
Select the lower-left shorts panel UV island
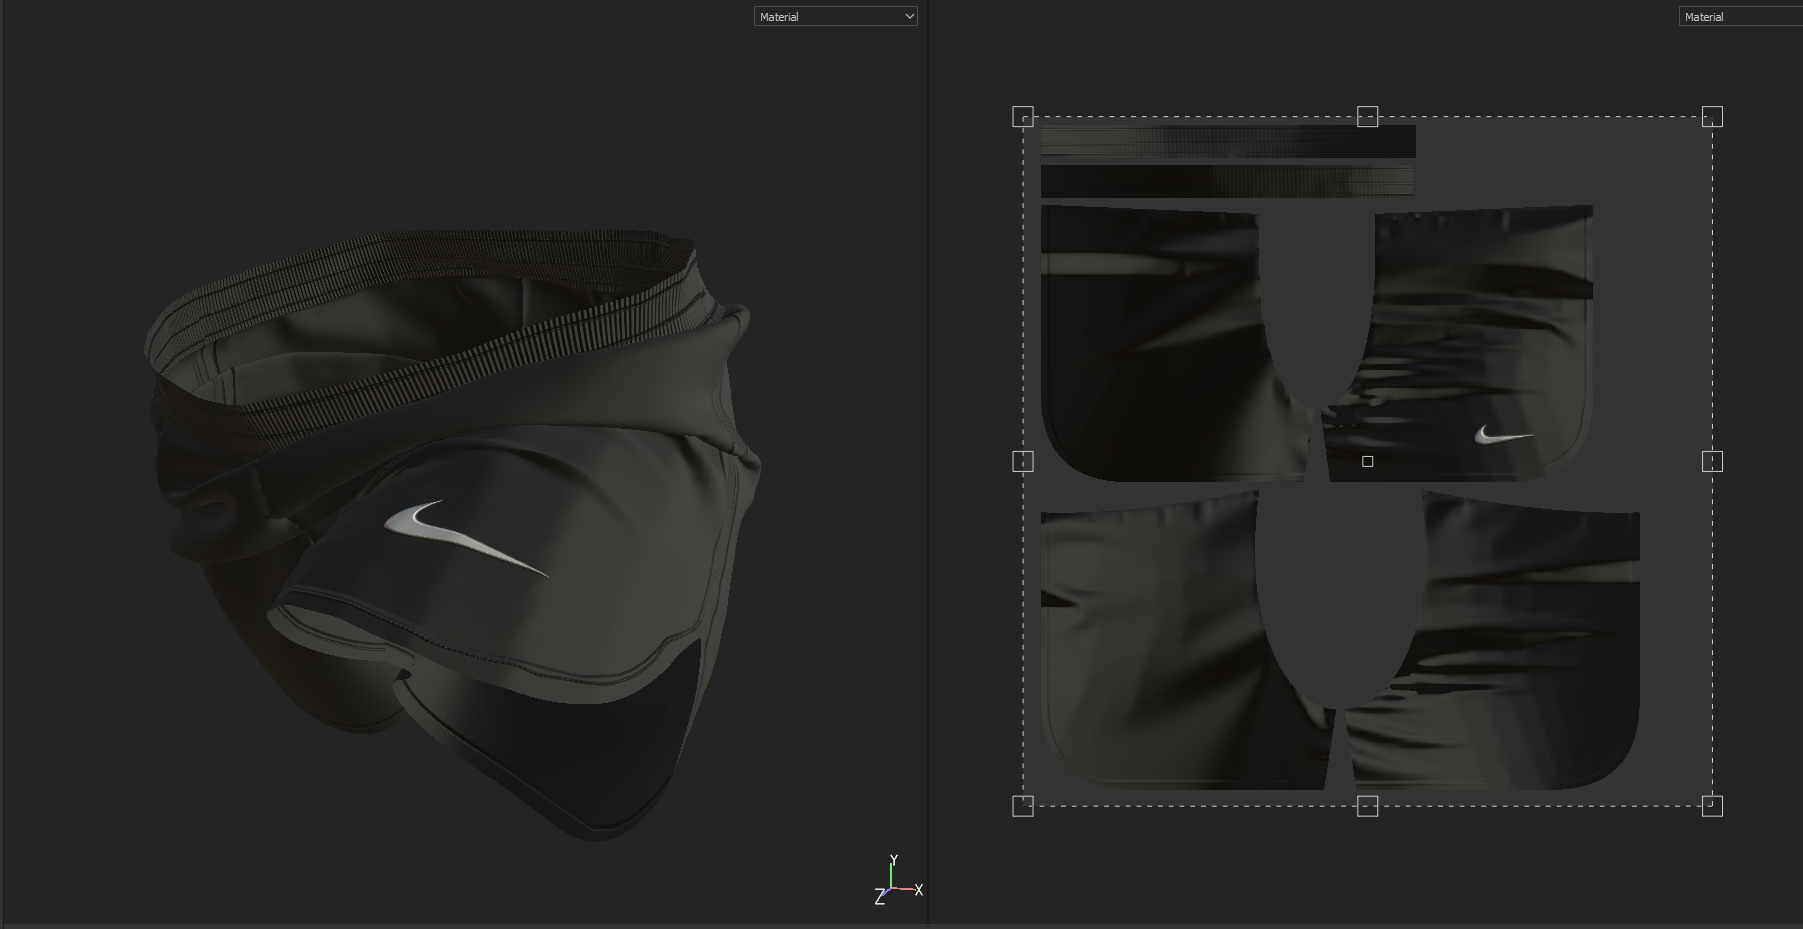pos(1150,640)
